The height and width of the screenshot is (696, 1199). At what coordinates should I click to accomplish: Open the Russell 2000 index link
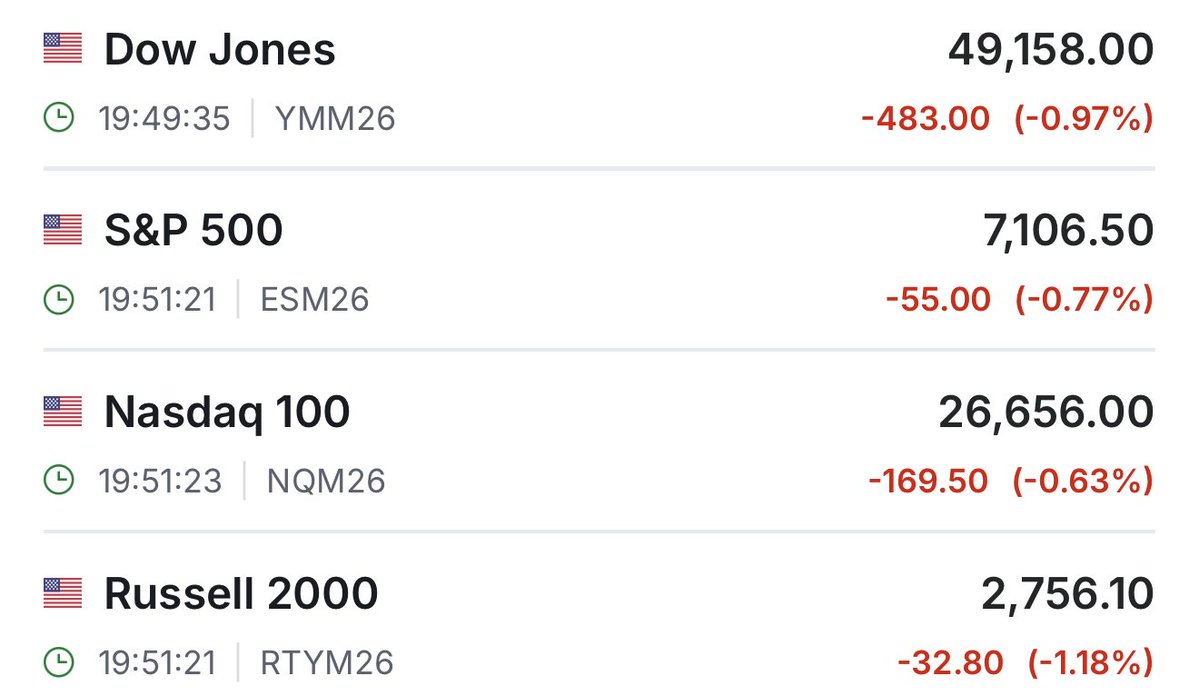pyautogui.click(x=241, y=594)
